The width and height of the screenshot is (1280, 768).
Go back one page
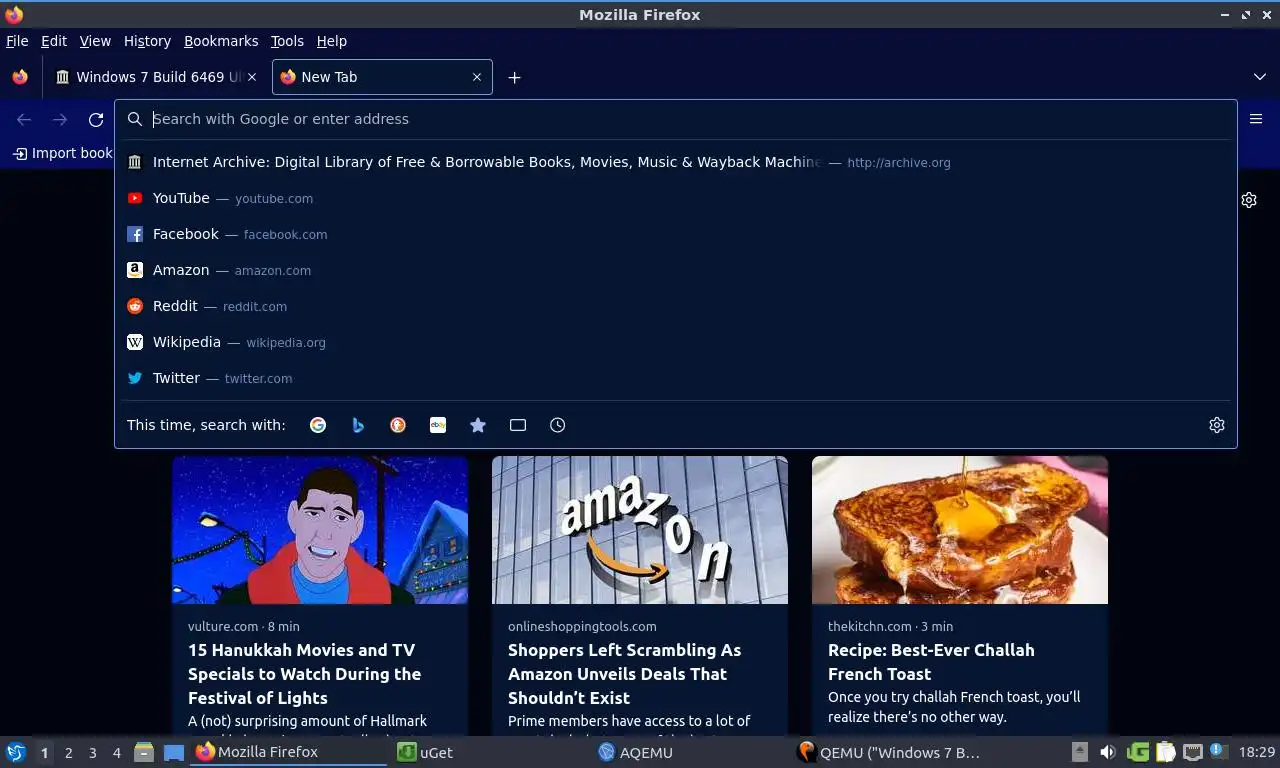pyautogui.click(x=24, y=119)
